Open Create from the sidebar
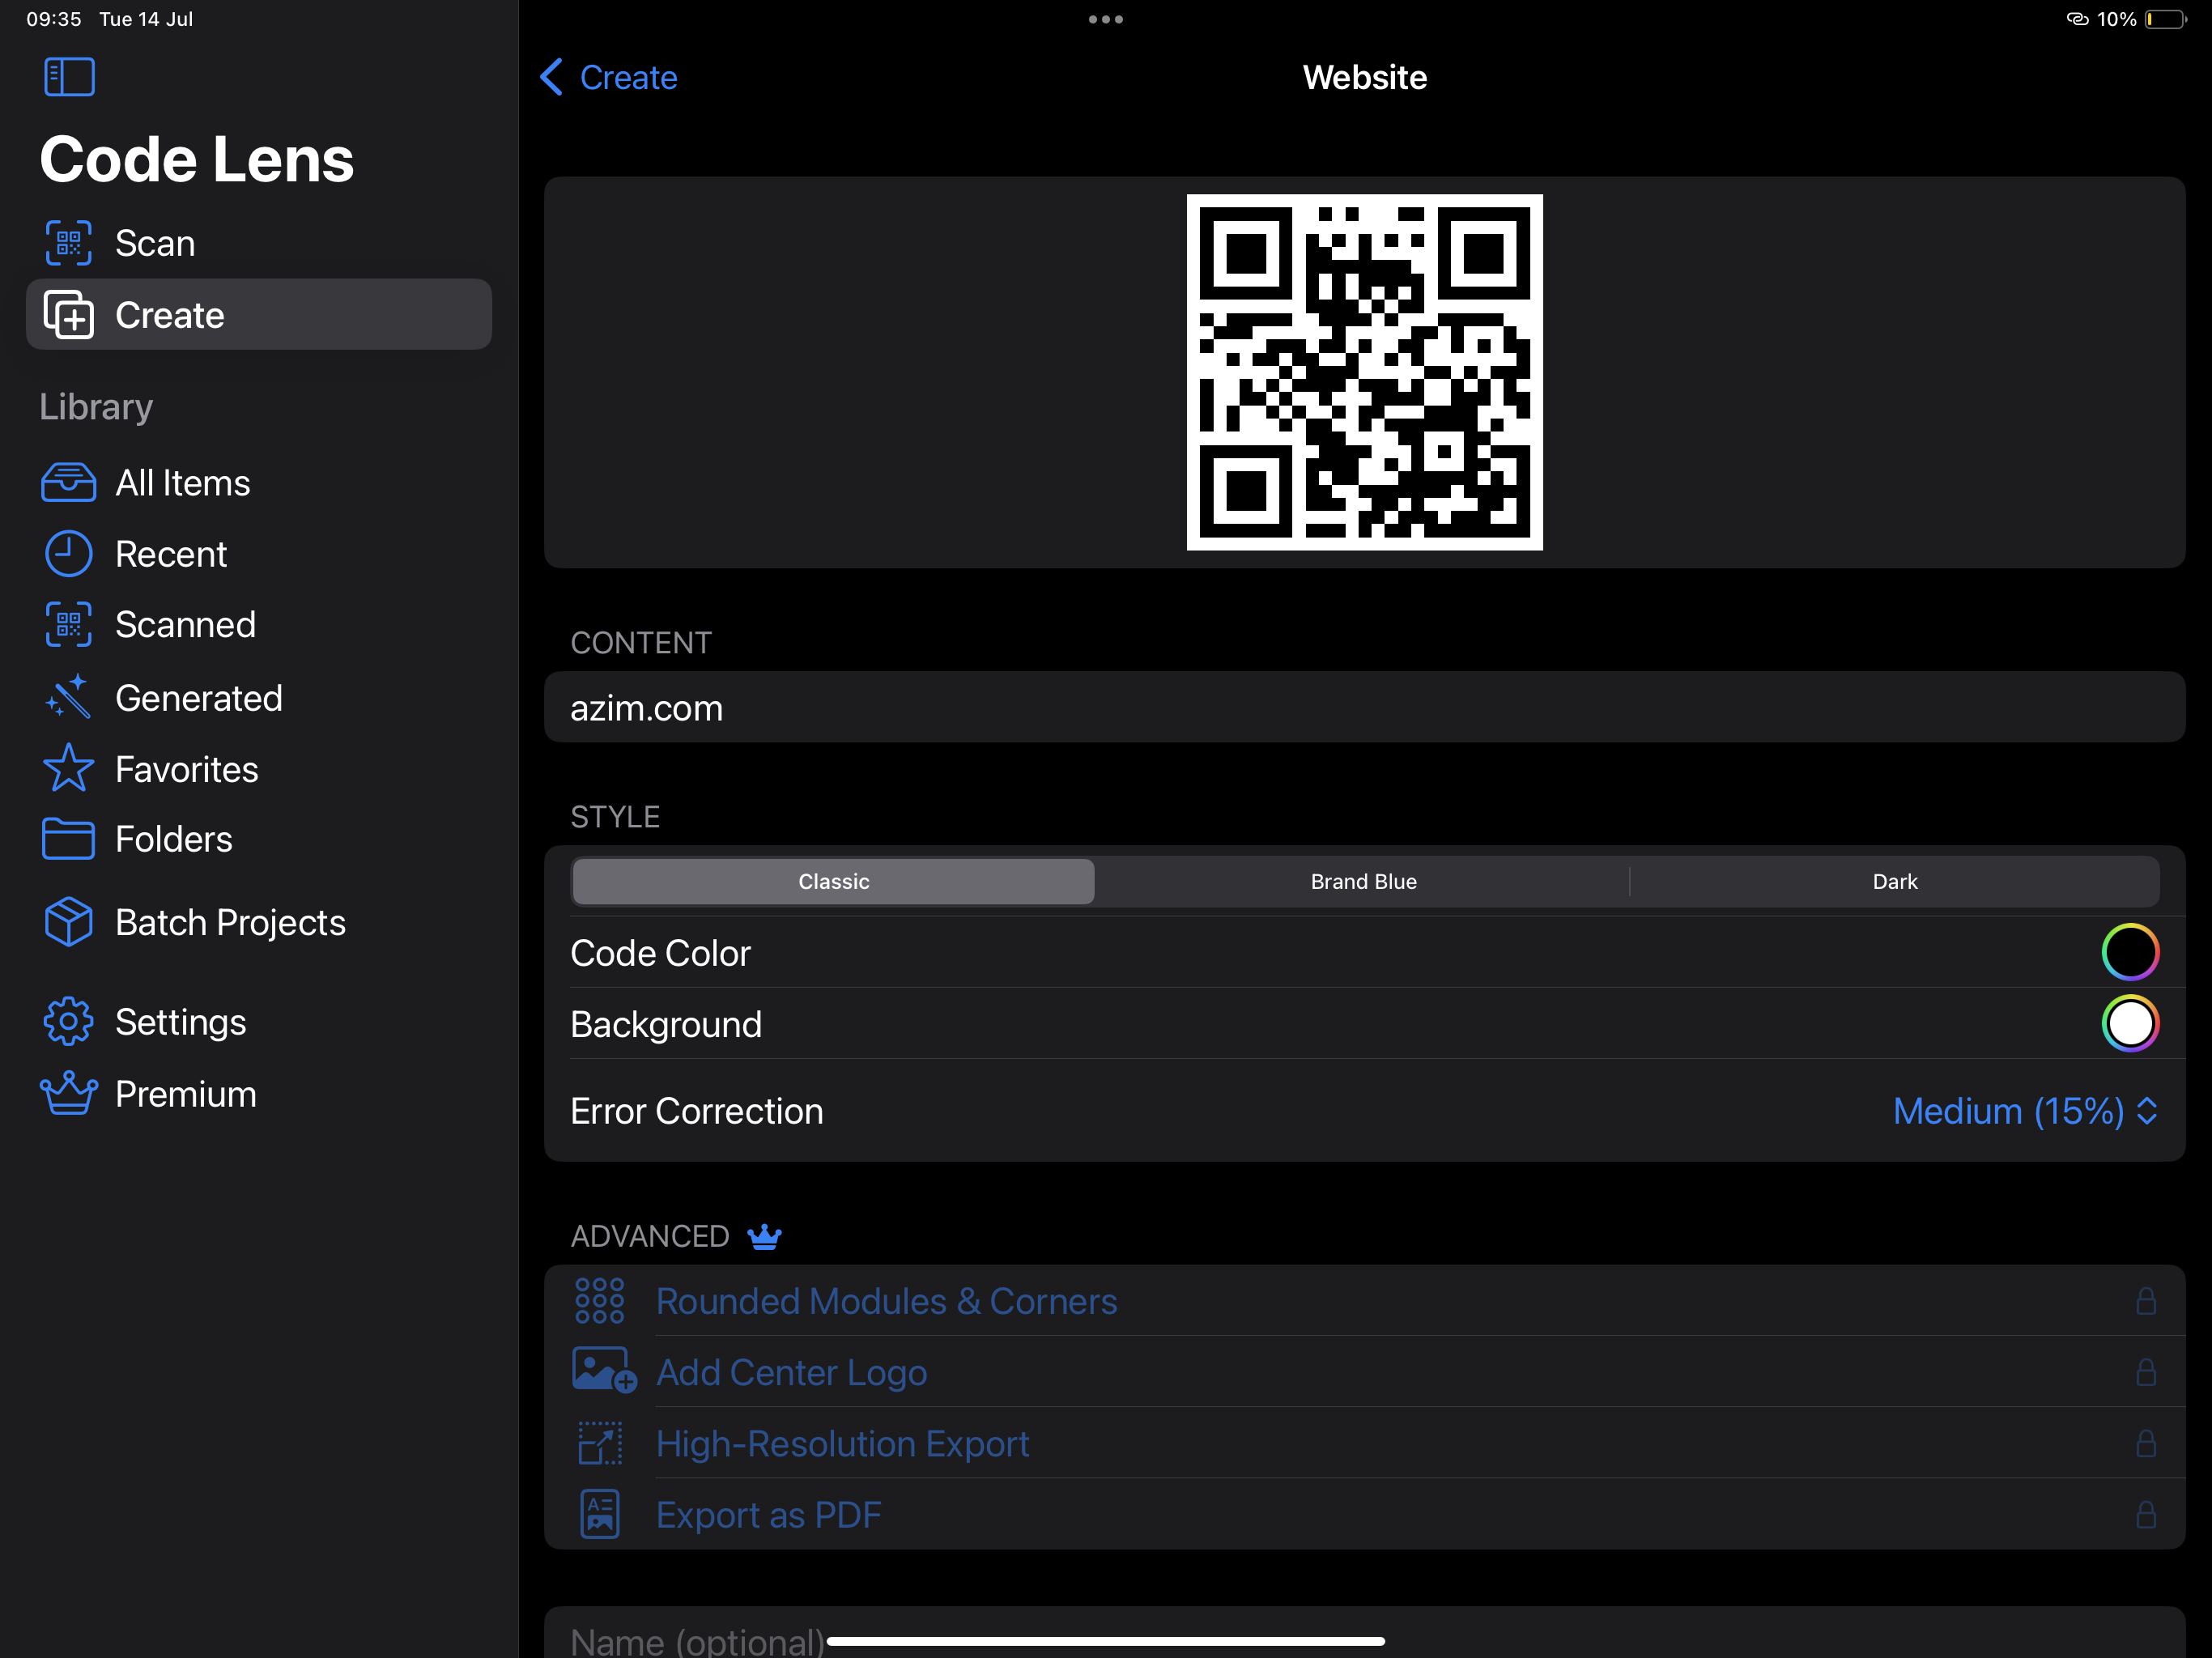Viewport: 2212px width, 1658px height. tap(259, 315)
